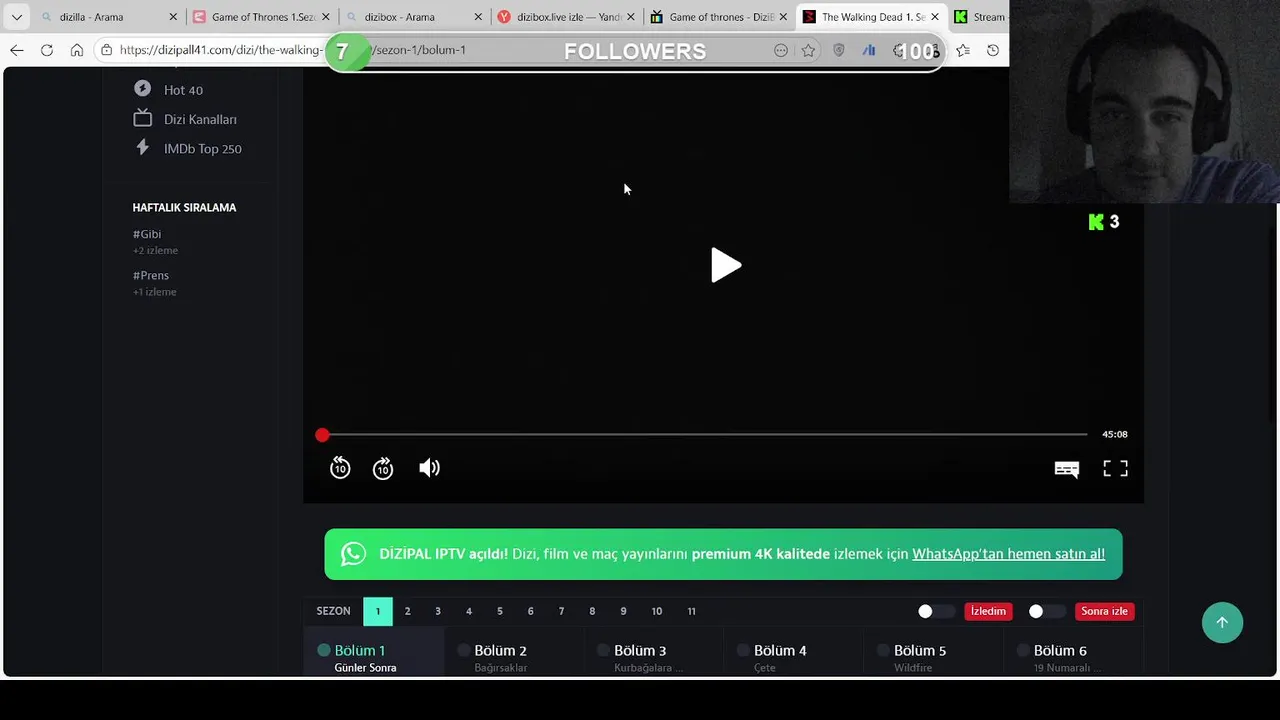
Task: Click the red Sonra izle button
Action: [x=1104, y=611]
